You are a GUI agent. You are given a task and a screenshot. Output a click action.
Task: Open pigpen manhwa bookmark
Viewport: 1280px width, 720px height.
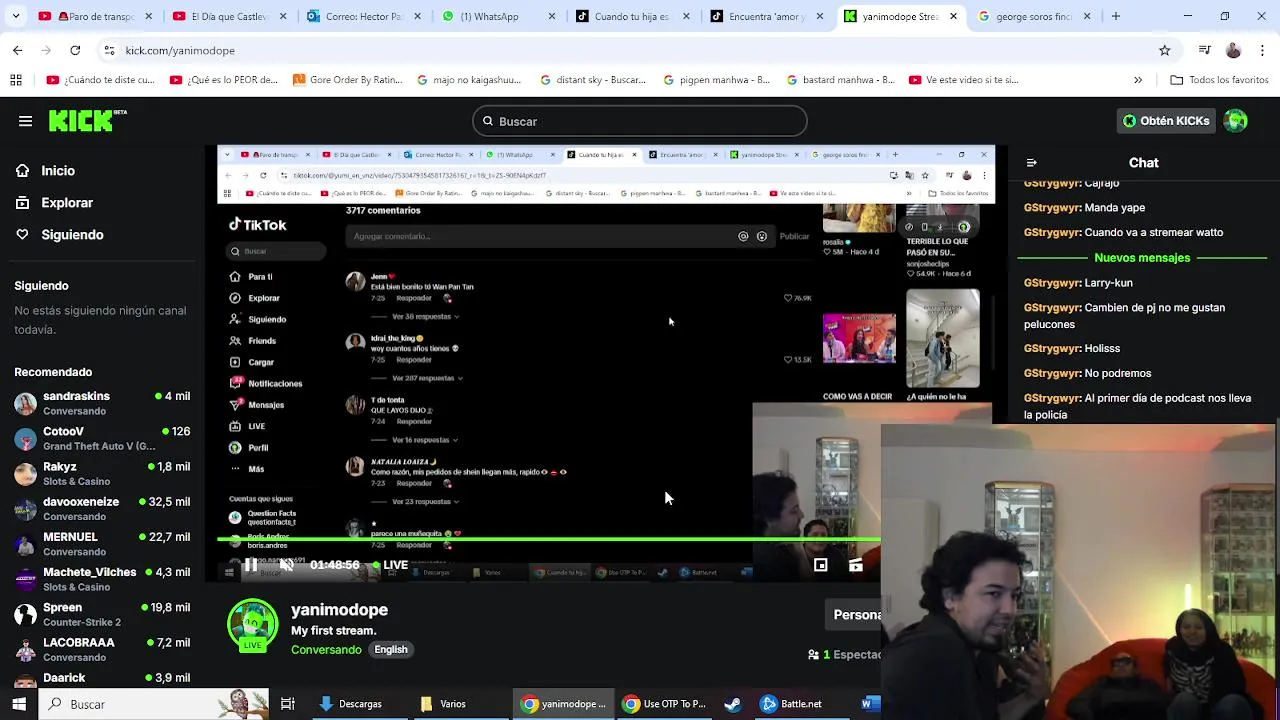tap(716, 80)
